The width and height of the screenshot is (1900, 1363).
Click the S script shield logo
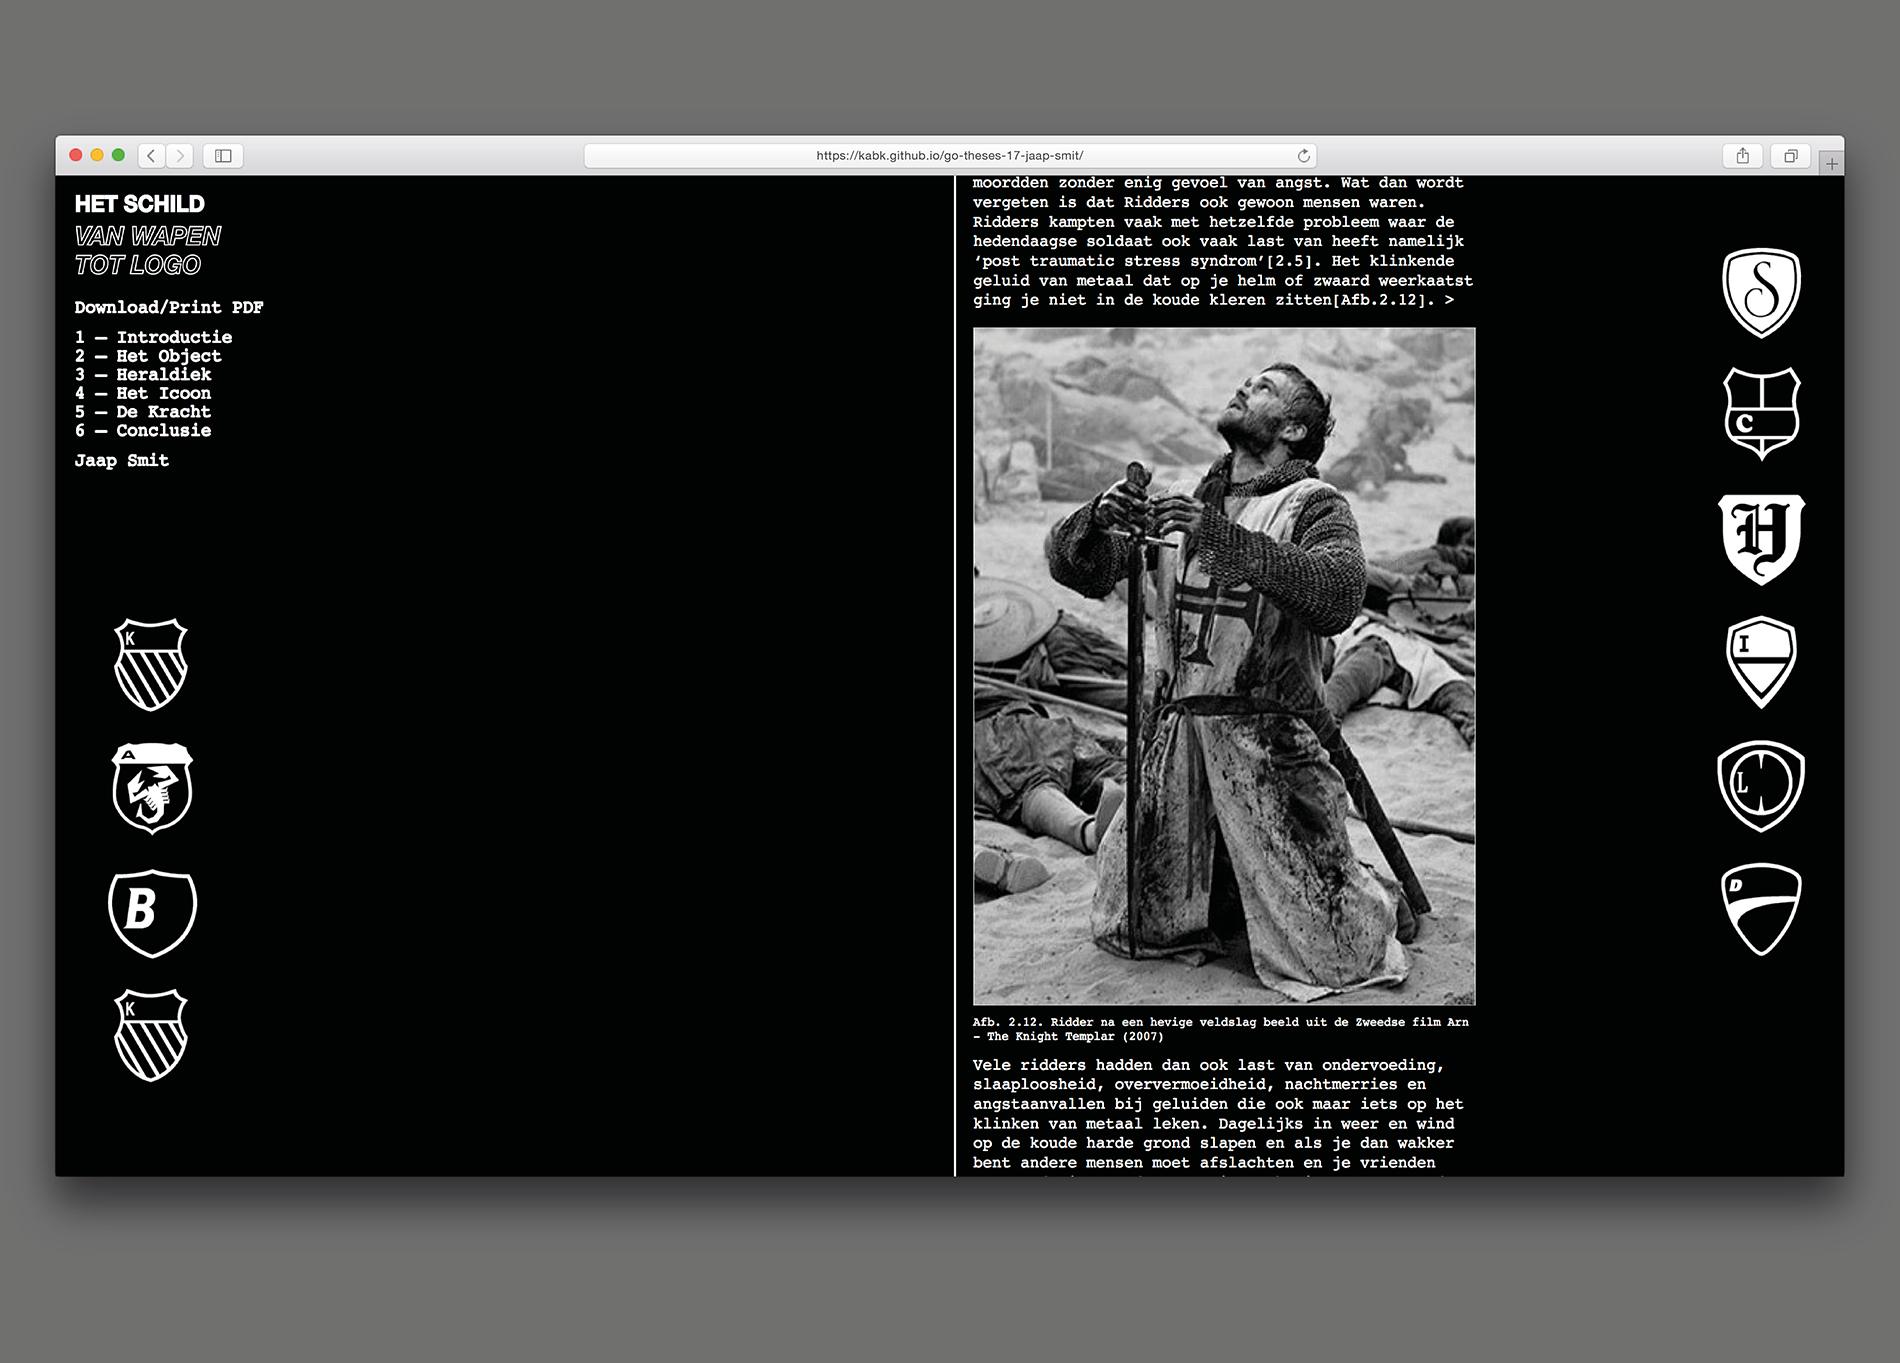(1761, 292)
